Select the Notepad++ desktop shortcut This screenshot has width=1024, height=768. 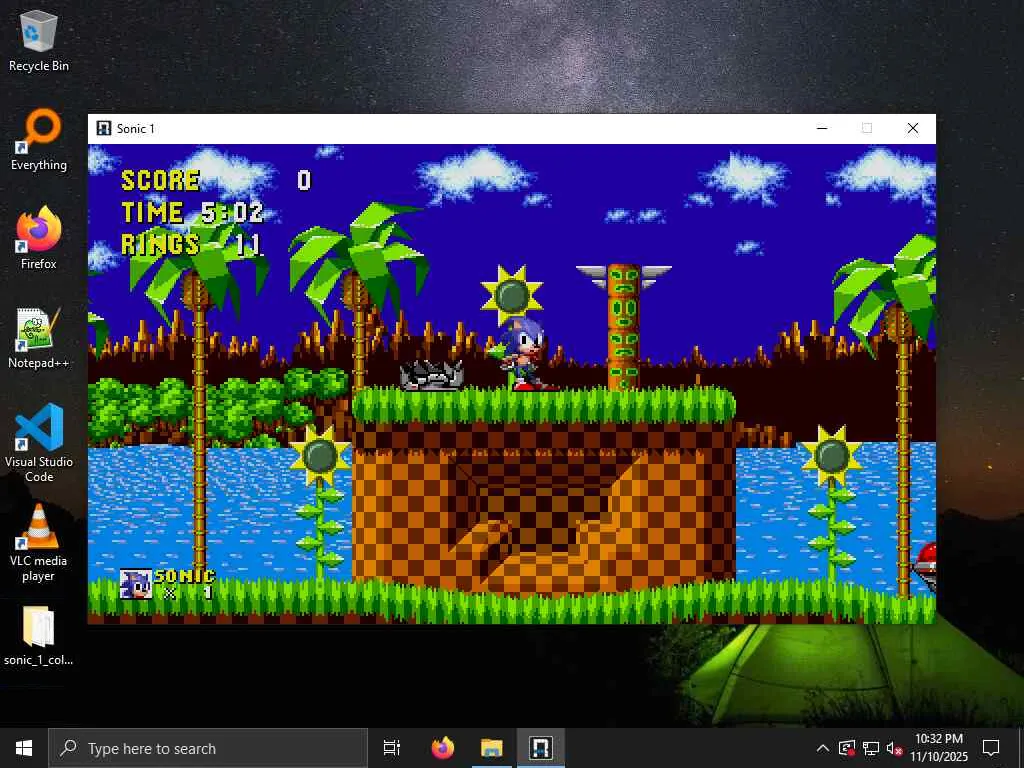pos(39,338)
